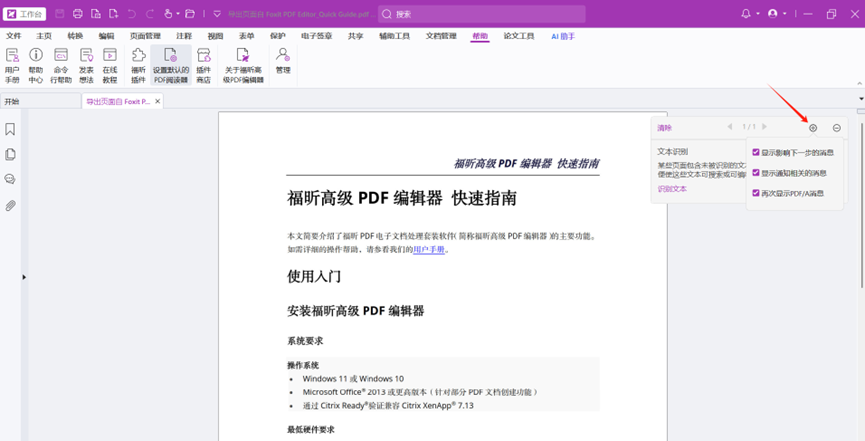Screen dimensions: 865x441
Task: Uncheck 再次显示PDF/A消息 checkbox
Action: (756, 193)
